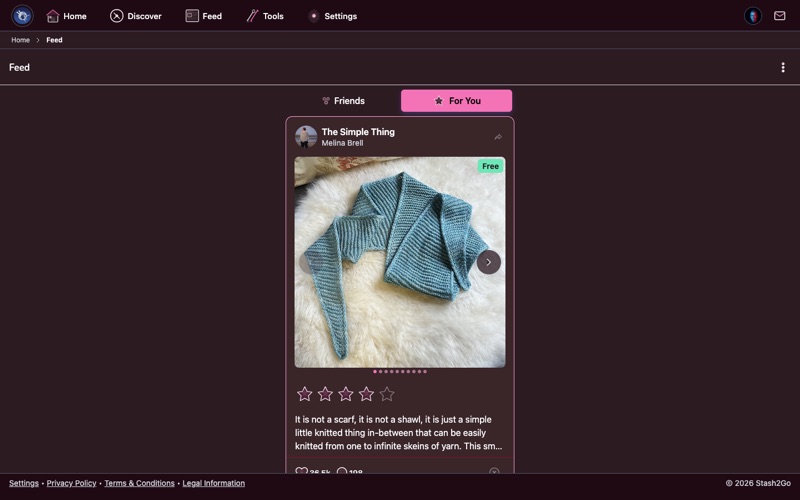This screenshot has width=800, height=500.
Task: Select the For You tab
Action: 456,101
